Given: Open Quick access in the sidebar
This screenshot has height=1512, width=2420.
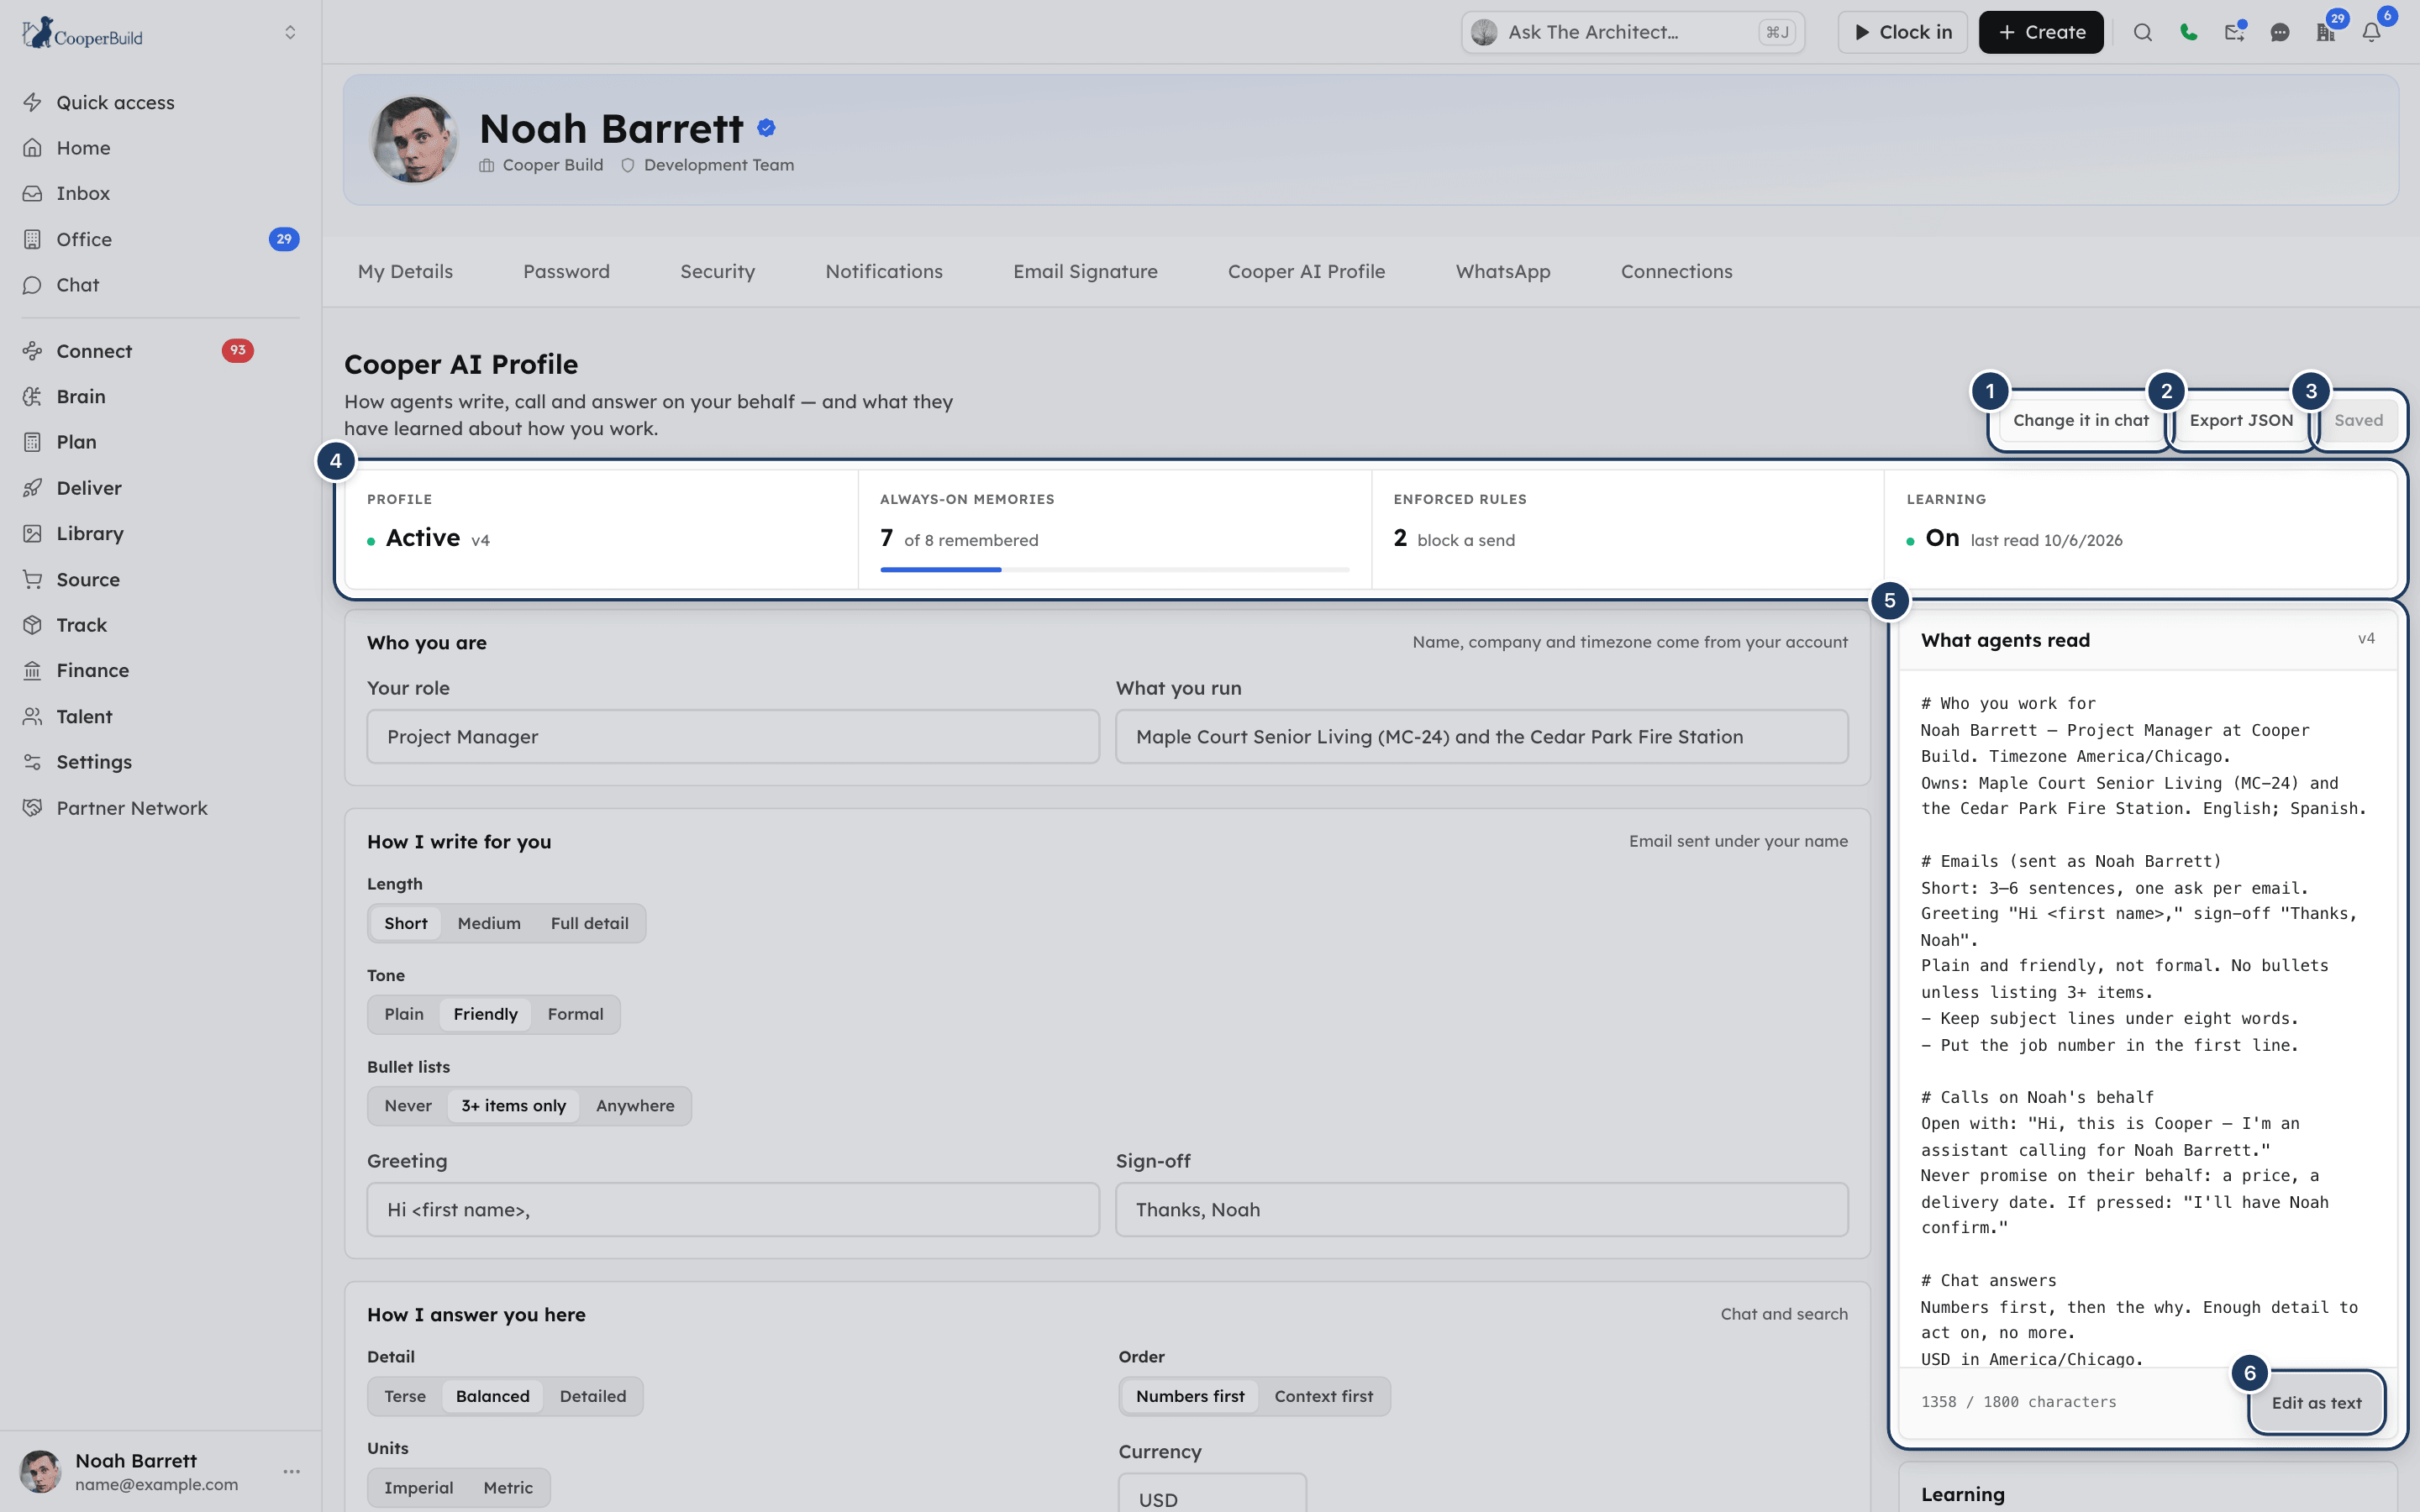Looking at the screenshot, I should point(160,102).
